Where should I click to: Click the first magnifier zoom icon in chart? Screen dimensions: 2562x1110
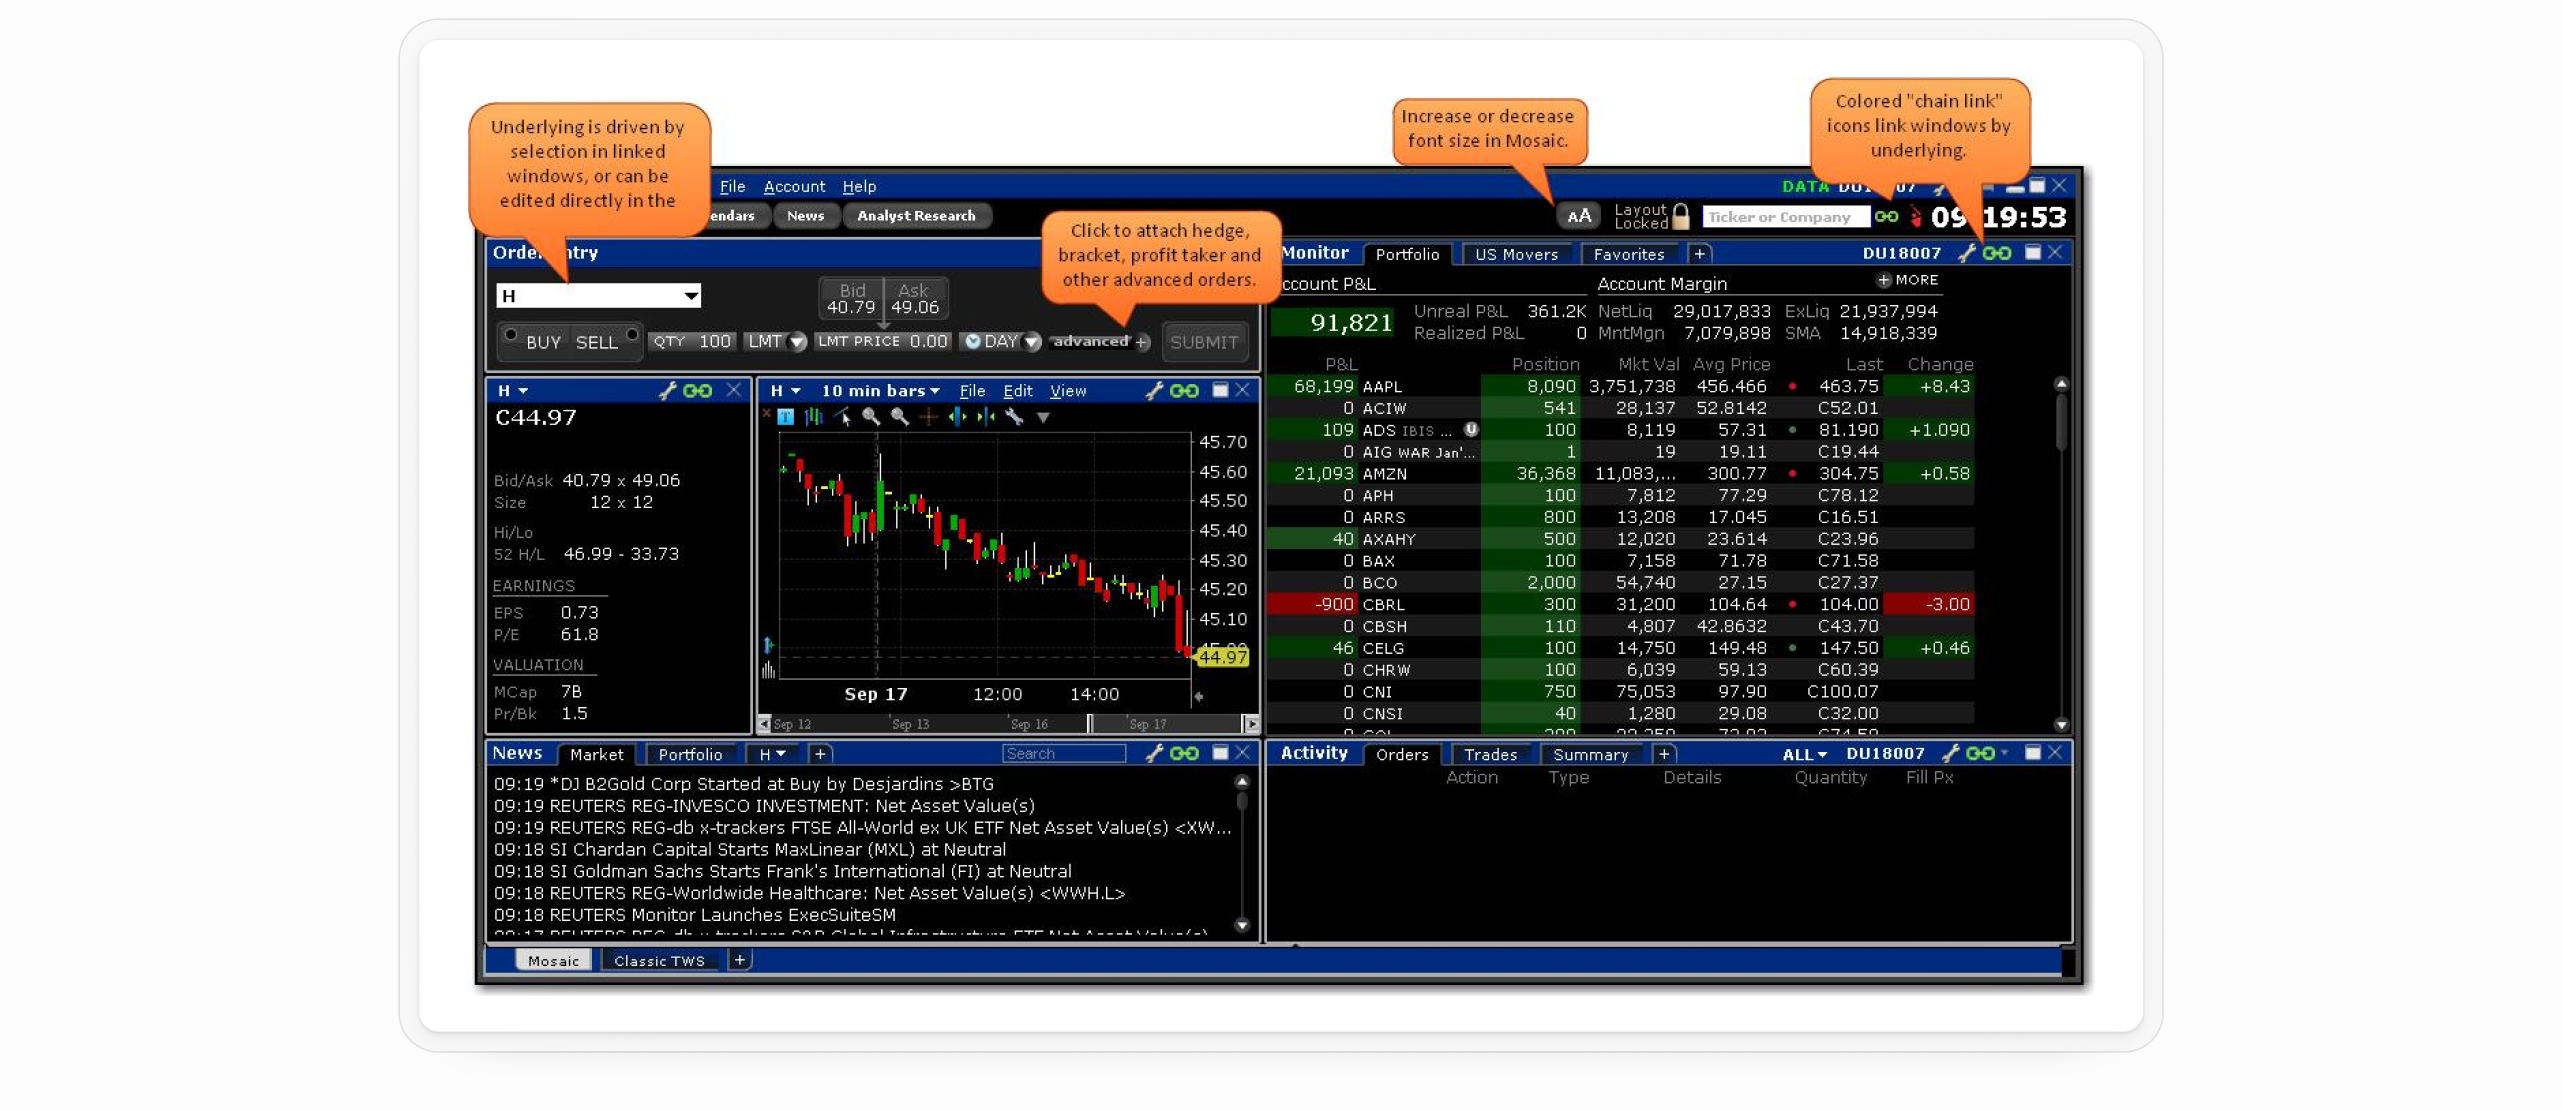871,417
